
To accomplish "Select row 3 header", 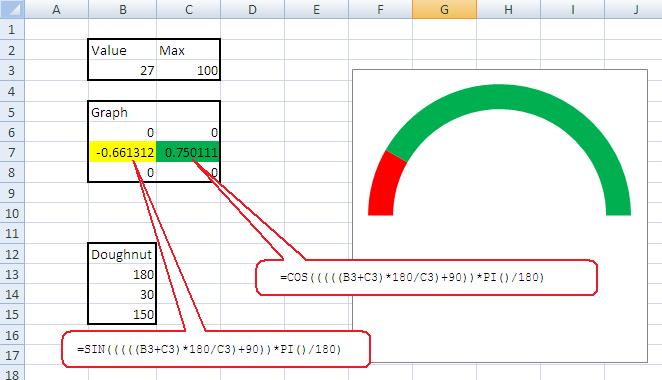I will pyautogui.click(x=12, y=71).
